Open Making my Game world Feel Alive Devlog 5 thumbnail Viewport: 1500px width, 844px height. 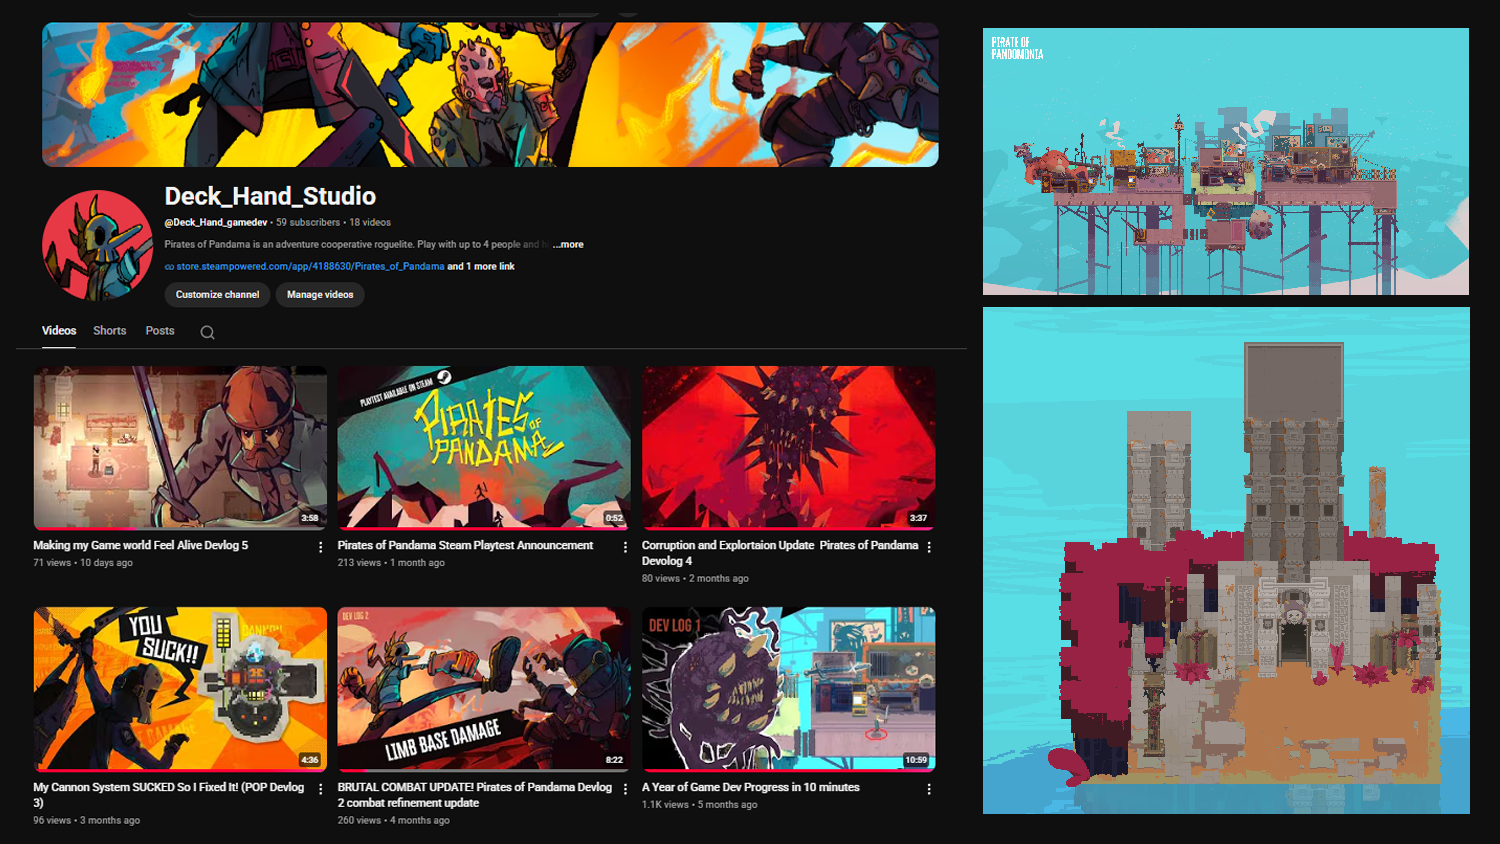click(180, 448)
